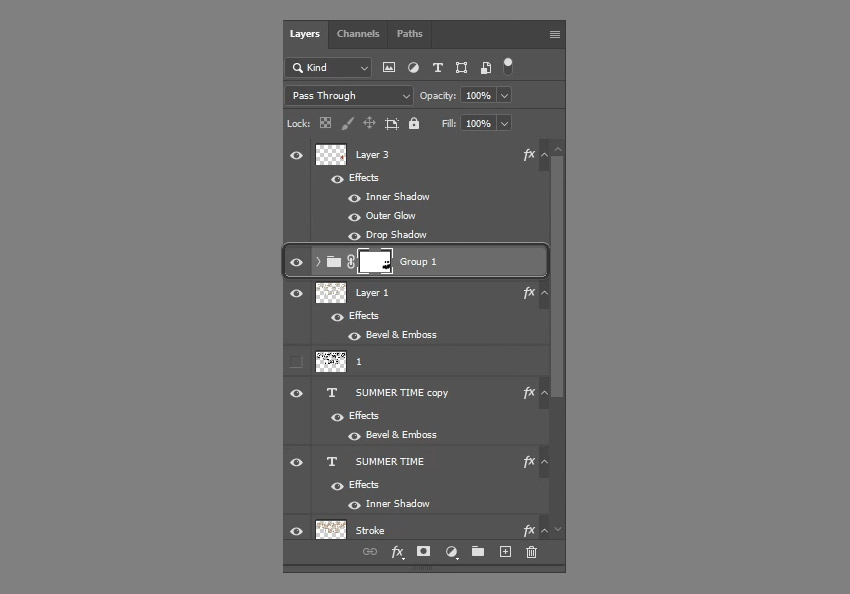Expand Group 1 contents
Image resolution: width=850 pixels, height=594 pixels.
point(317,261)
